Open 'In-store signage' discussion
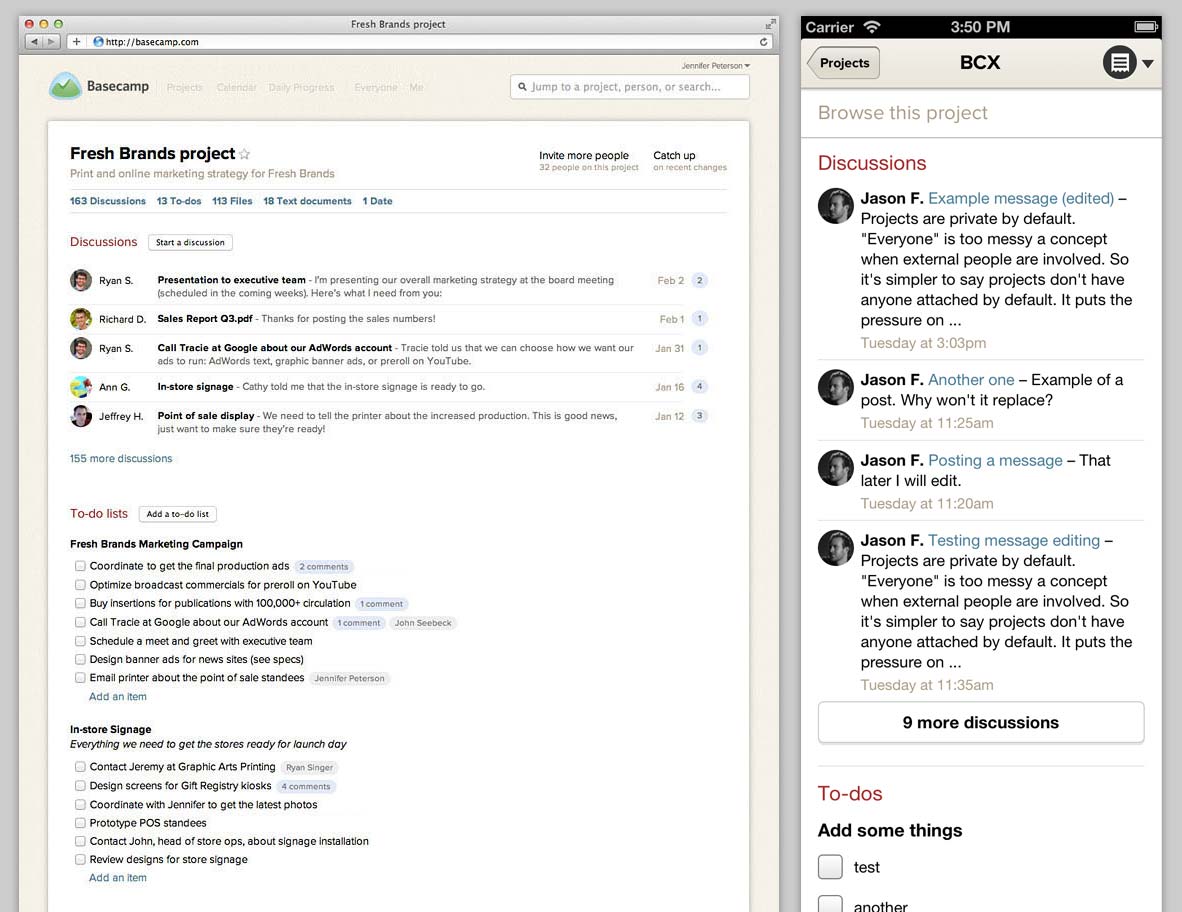1182x912 pixels. (x=195, y=387)
